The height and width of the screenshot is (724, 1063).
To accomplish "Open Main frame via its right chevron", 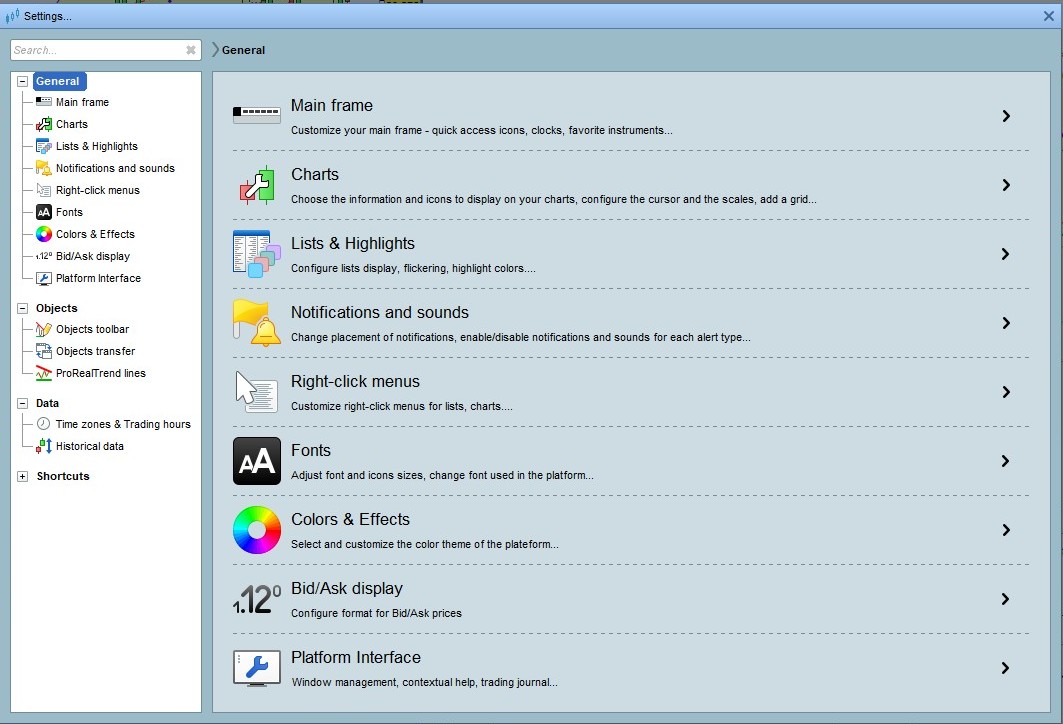I will coord(1006,116).
